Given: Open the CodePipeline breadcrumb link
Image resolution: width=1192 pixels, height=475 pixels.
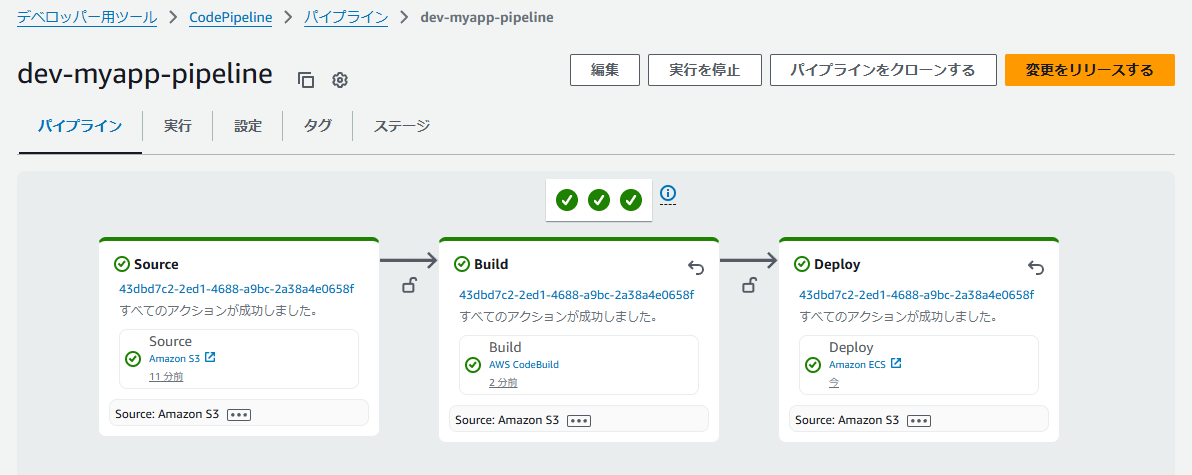Looking at the screenshot, I should (x=230, y=17).
